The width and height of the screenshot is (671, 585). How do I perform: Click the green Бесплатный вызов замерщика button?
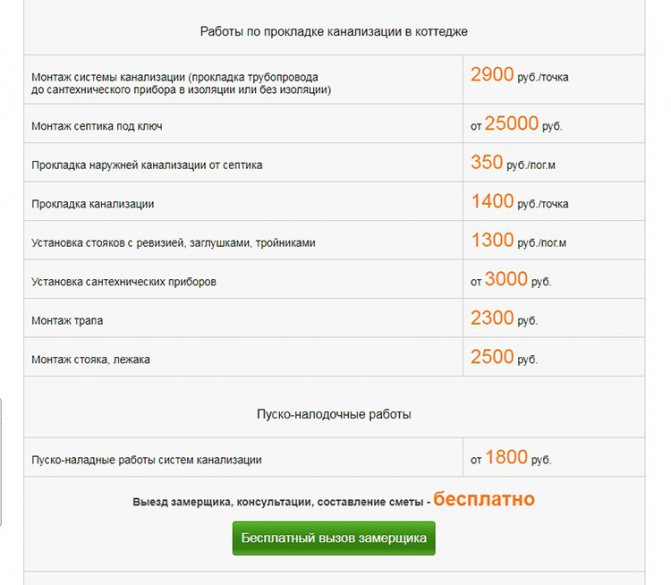pos(334,538)
